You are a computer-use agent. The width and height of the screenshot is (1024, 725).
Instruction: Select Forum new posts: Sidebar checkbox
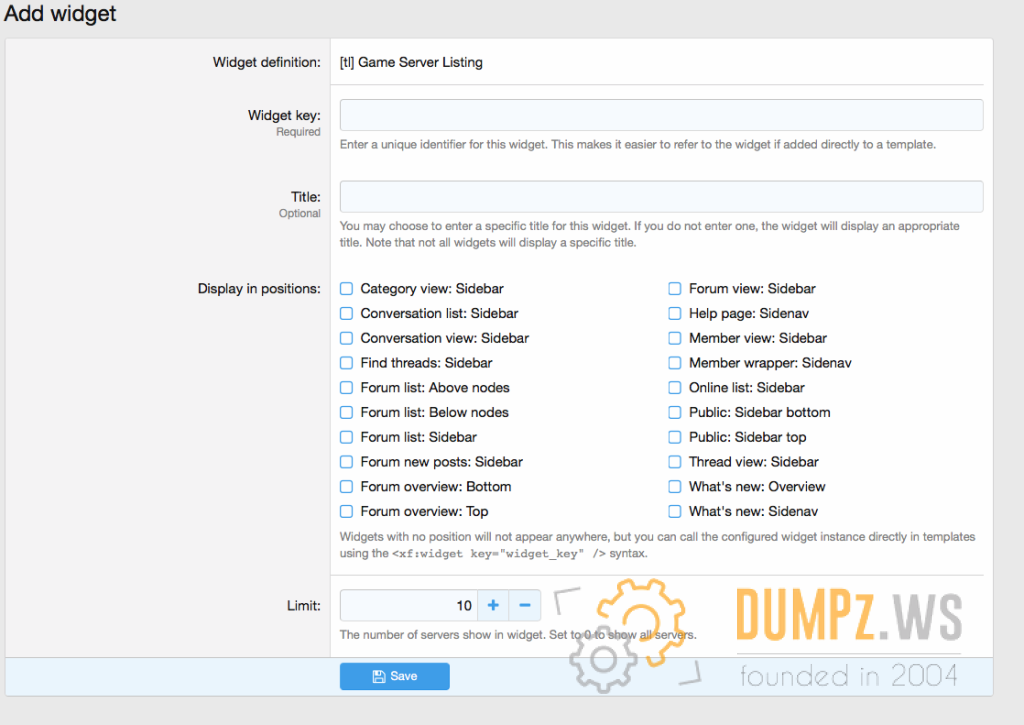347,462
